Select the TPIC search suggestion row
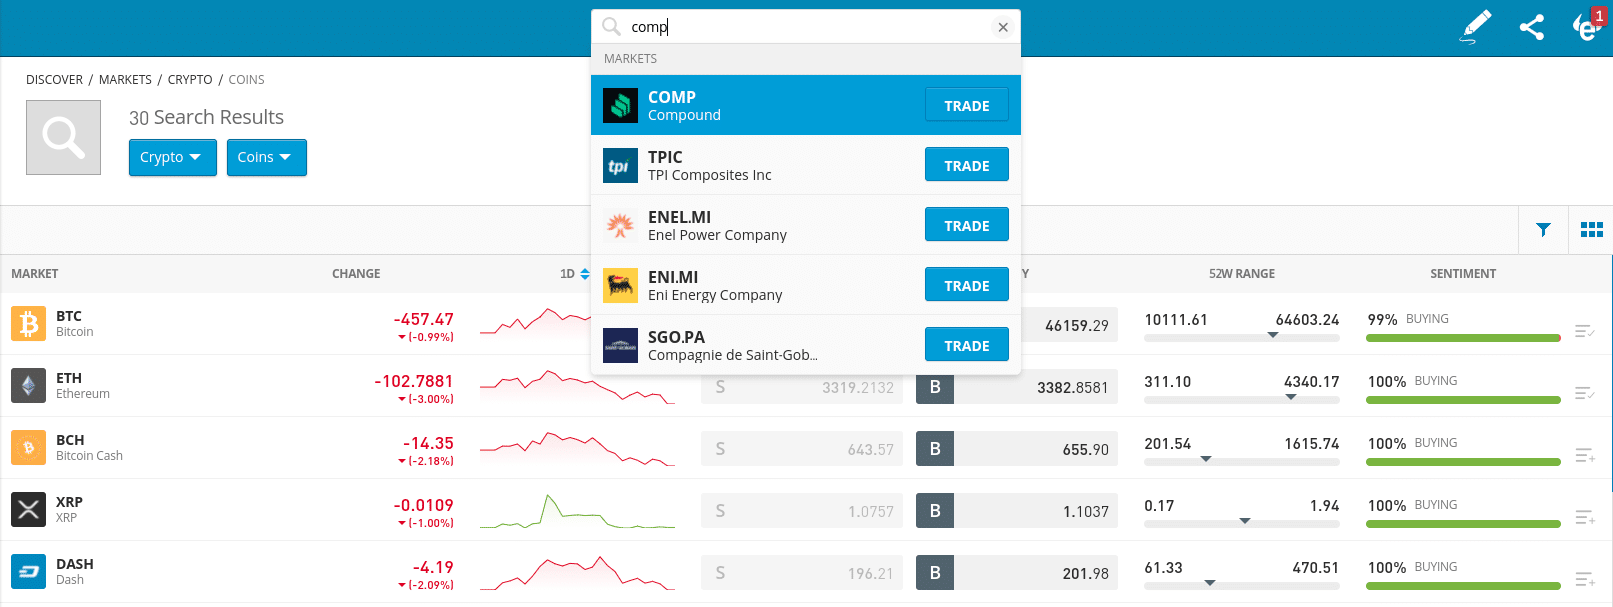The image size is (1613, 607). (x=806, y=165)
